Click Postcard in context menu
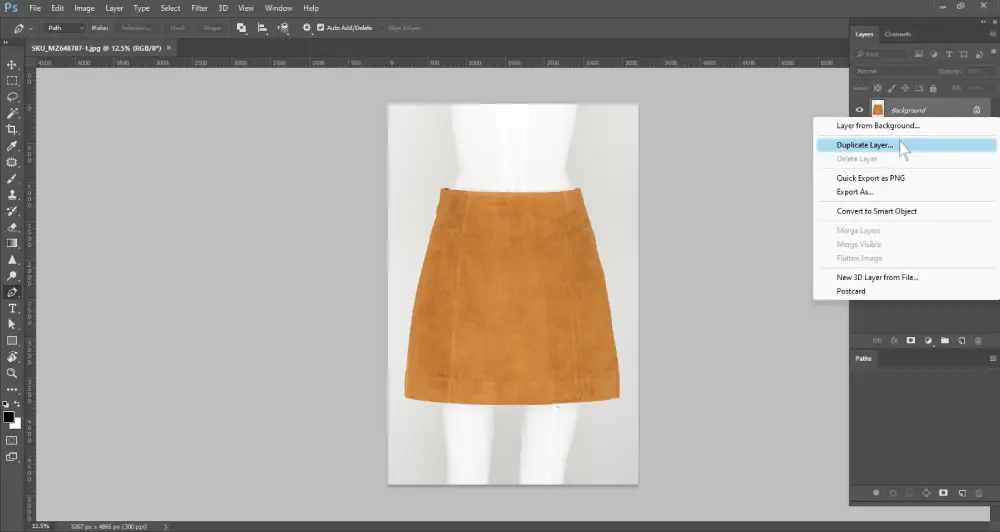This screenshot has height=532, width=1000. coord(851,292)
